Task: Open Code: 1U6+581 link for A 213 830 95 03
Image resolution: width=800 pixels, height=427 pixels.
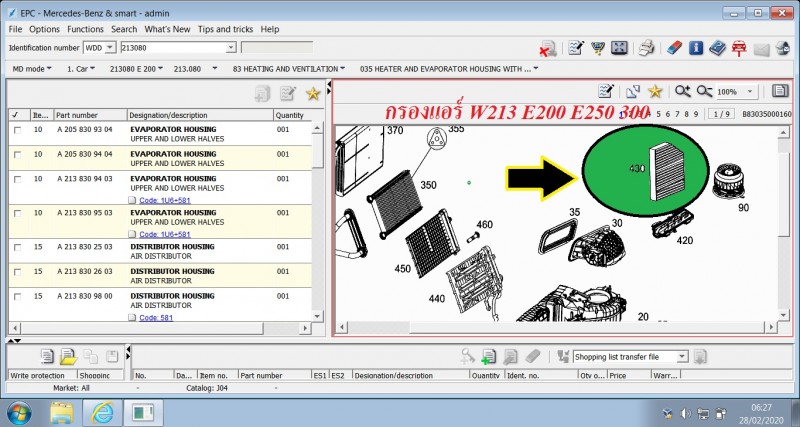Action: point(165,234)
